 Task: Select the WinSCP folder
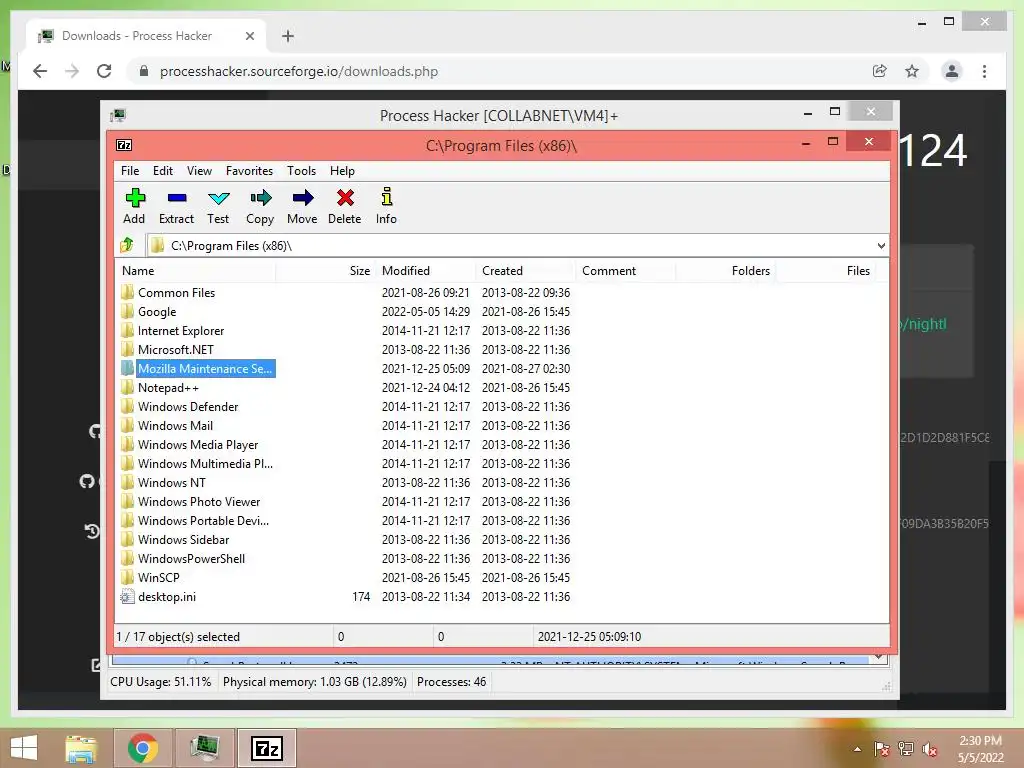(x=158, y=577)
